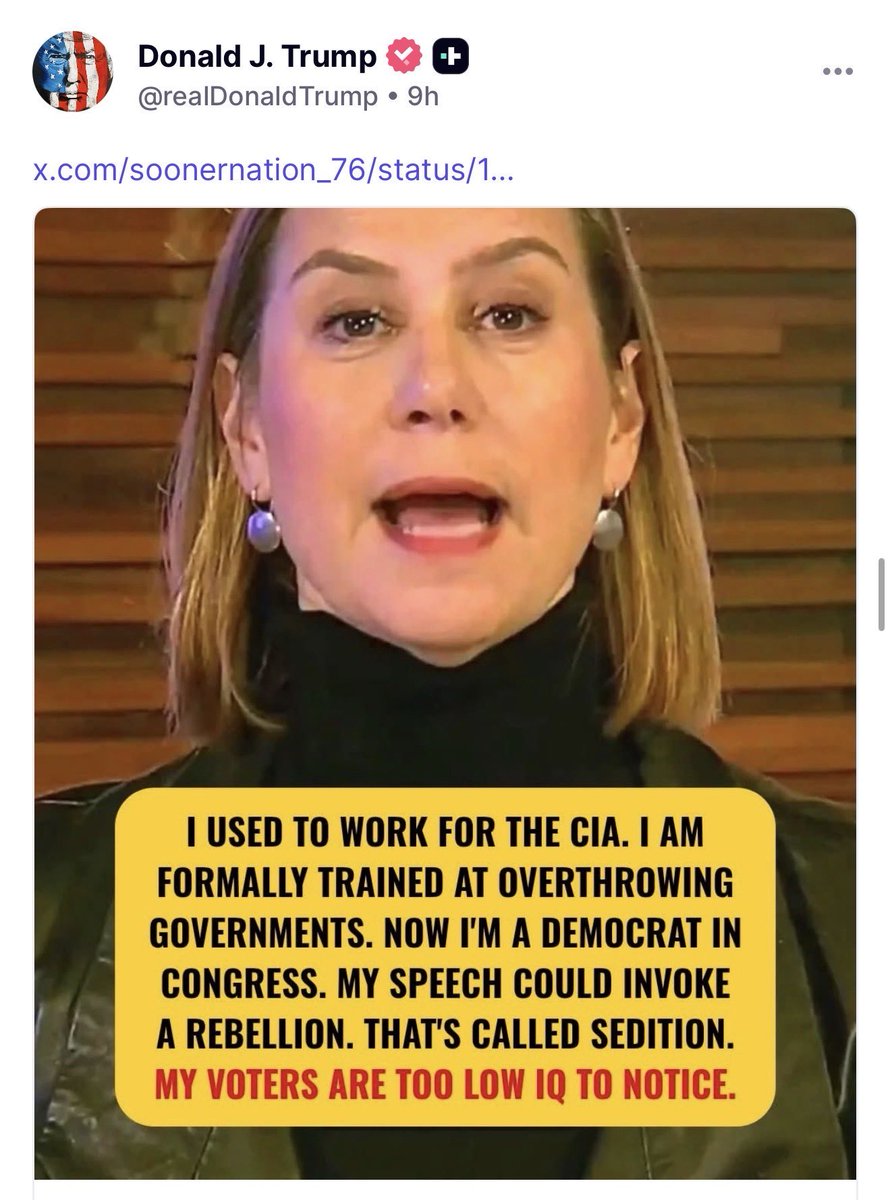Click the red verified checkmark badge
This screenshot has height=1200, width=890.
(x=405, y=58)
